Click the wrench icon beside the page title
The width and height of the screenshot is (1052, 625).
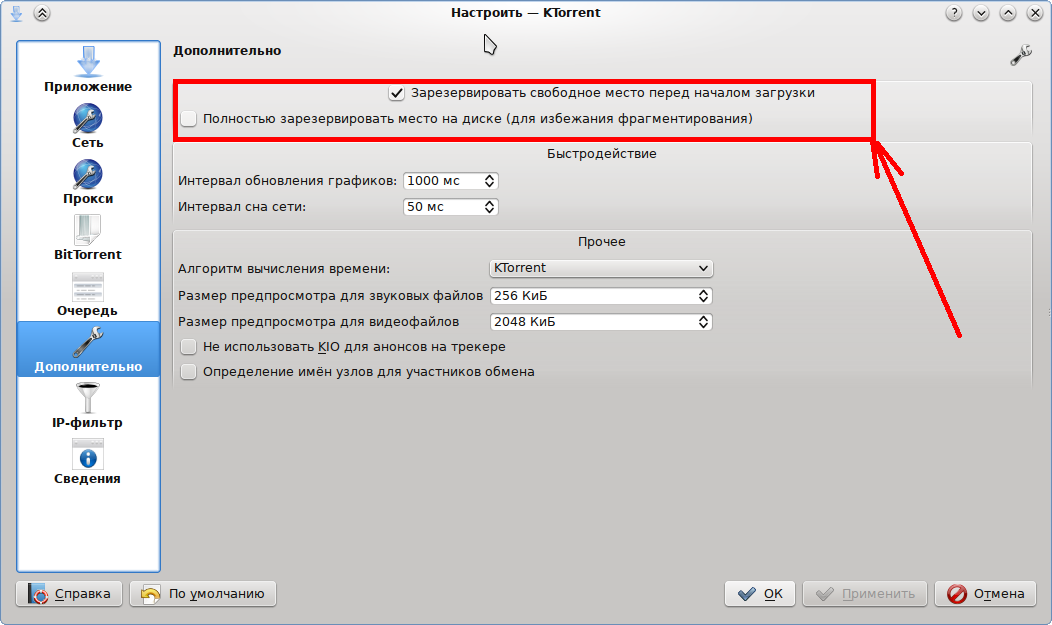[x=1020, y=55]
